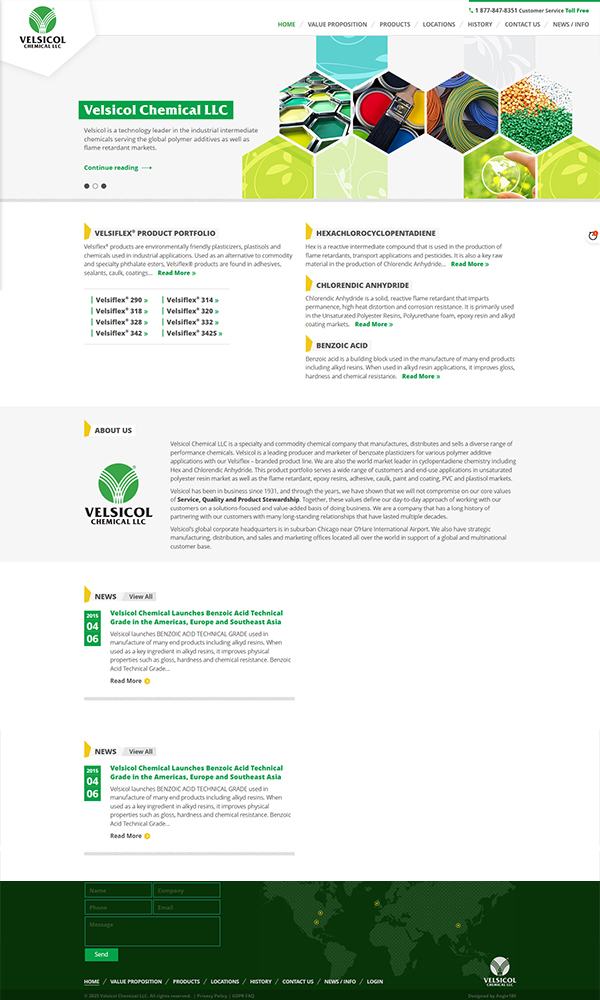Click the HEXACHLOROCYCLOPENTADIENE heading
This screenshot has width=600, height=1000.
click(x=376, y=233)
